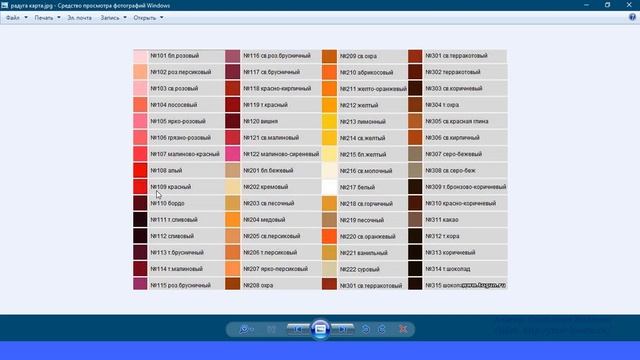Click the Эл. почта menu item
640x360 pixels.
point(80,18)
